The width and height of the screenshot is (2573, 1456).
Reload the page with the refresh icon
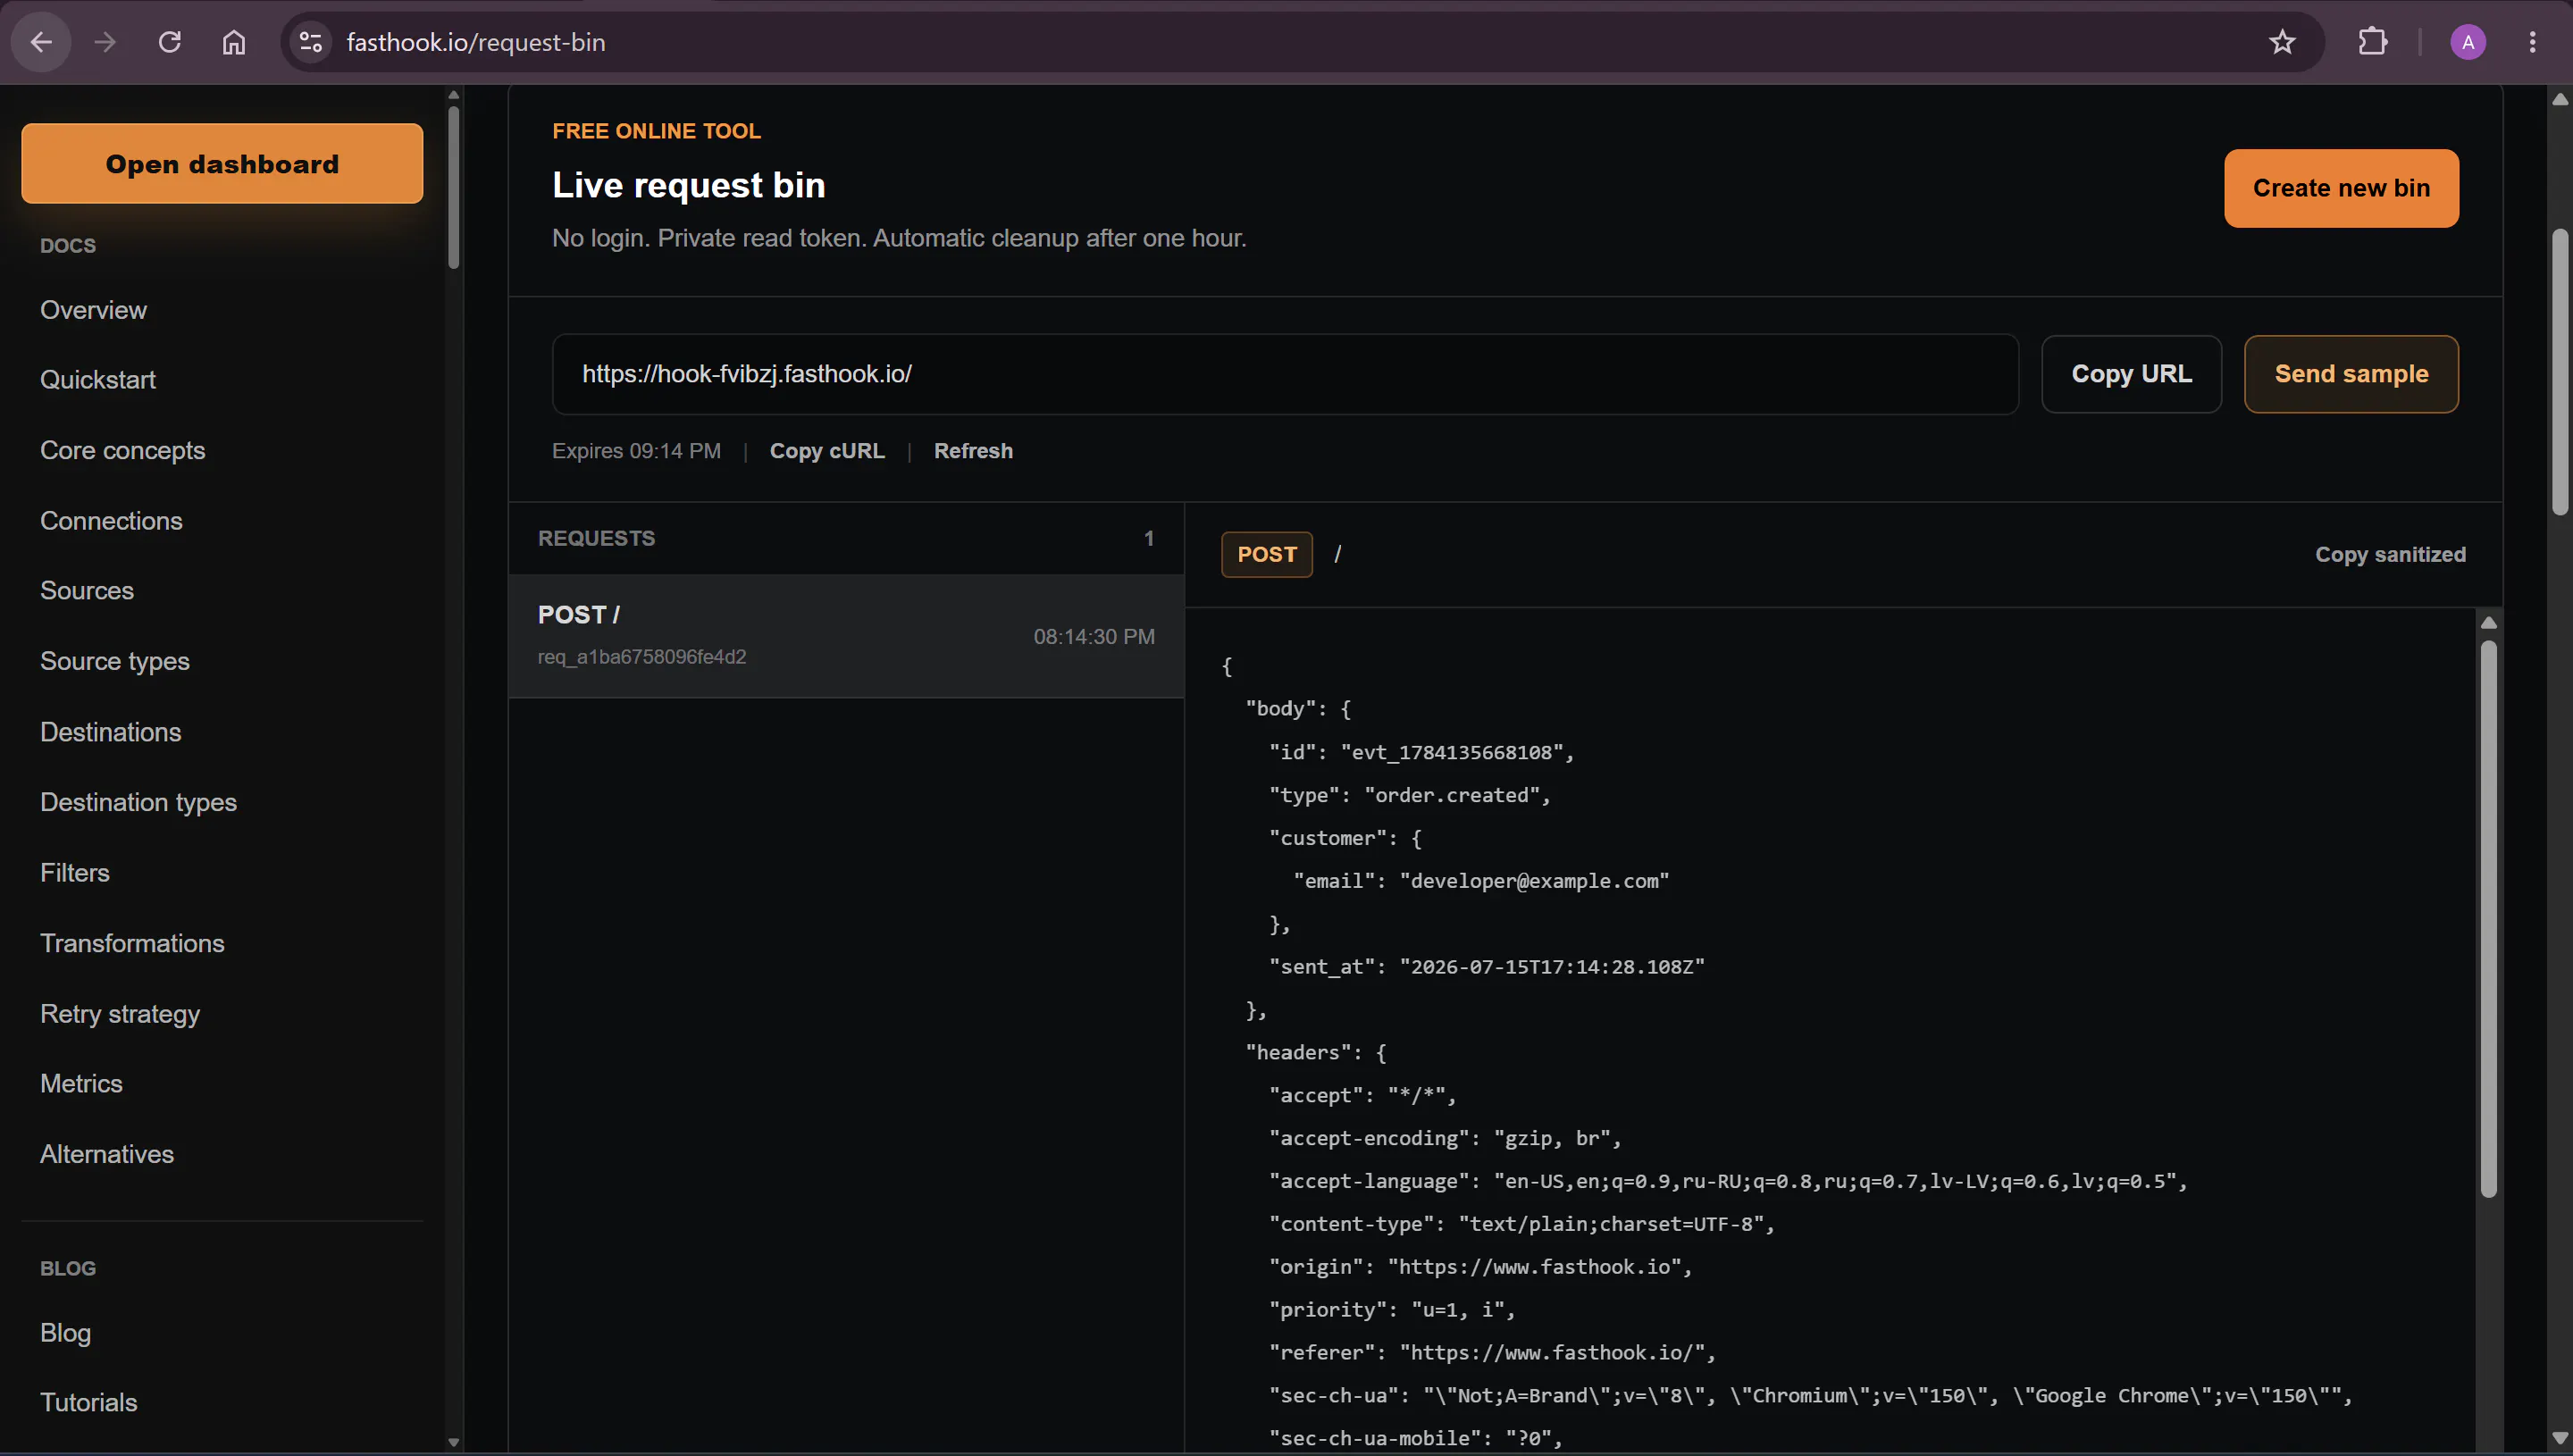point(170,42)
